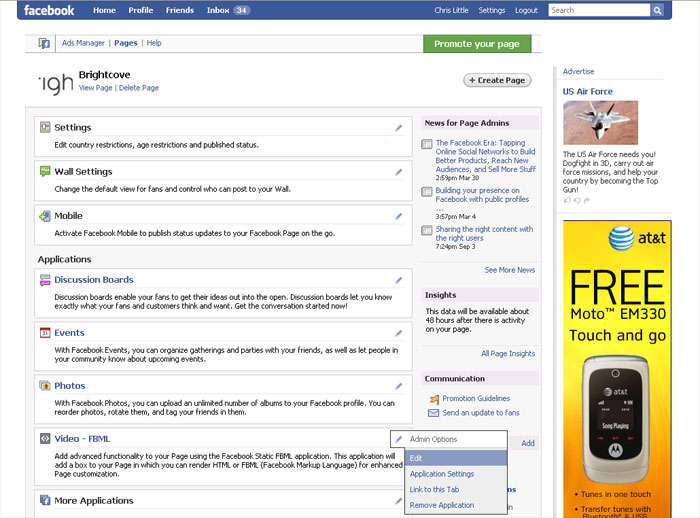Image resolution: width=700 pixels, height=518 pixels.
Task: Click the Advertise link in the sidebar
Action: pyautogui.click(x=578, y=71)
